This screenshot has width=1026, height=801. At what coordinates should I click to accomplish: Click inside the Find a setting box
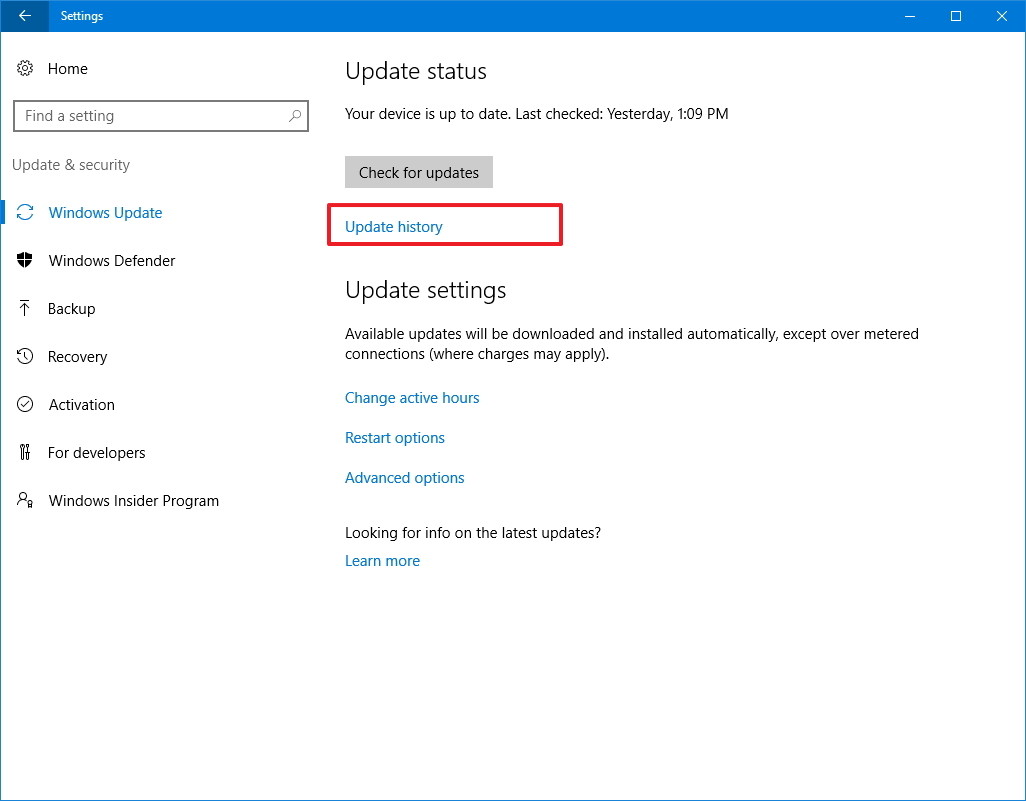[150, 116]
